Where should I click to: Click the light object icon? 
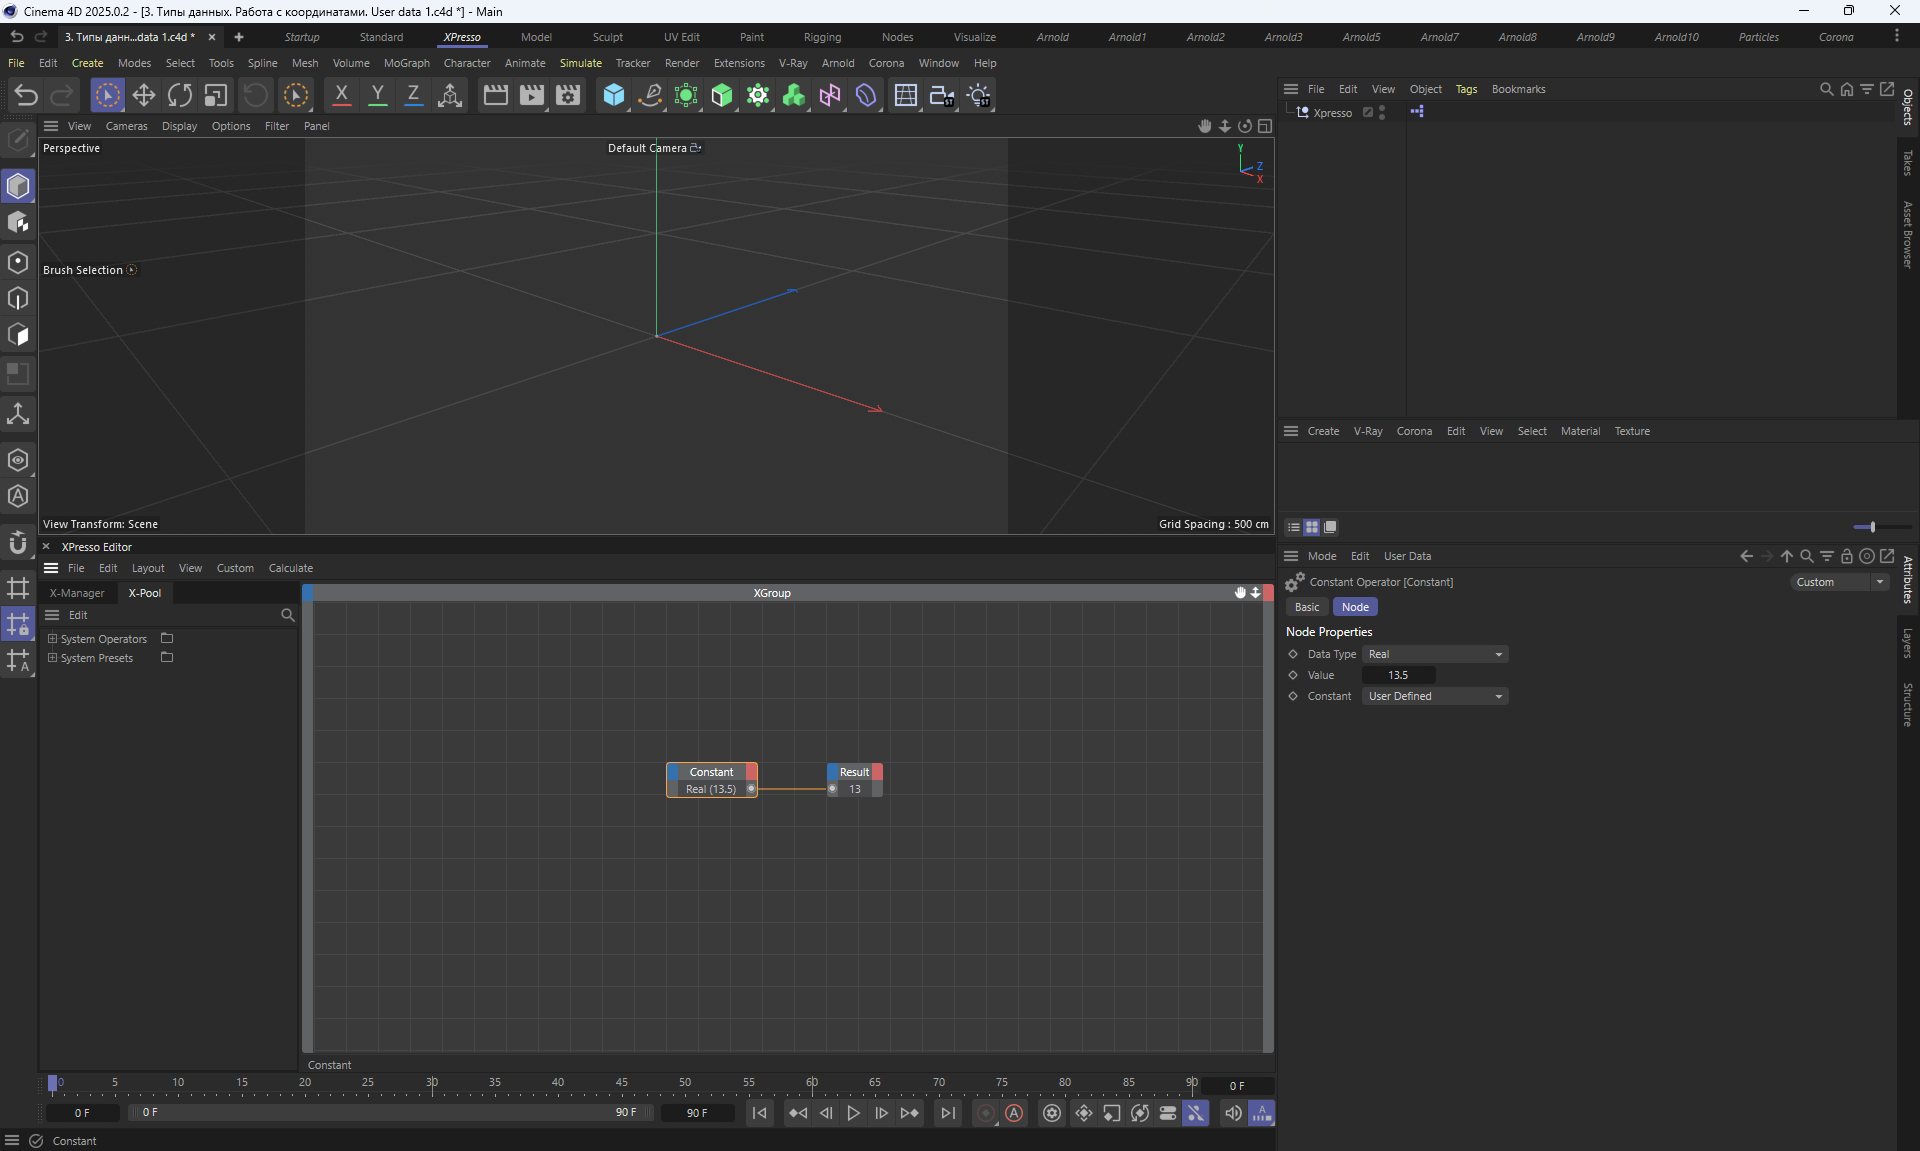(x=979, y=95)
